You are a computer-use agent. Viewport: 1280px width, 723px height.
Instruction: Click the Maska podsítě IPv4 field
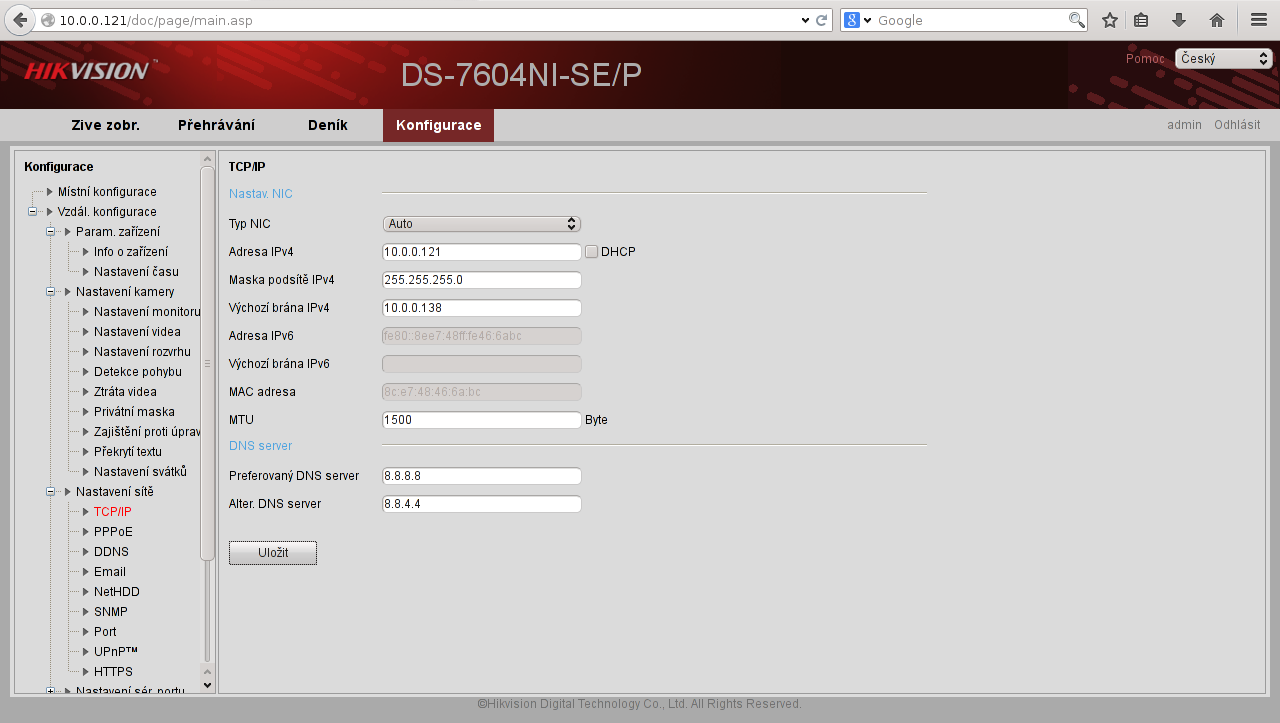tap(482, 280)
